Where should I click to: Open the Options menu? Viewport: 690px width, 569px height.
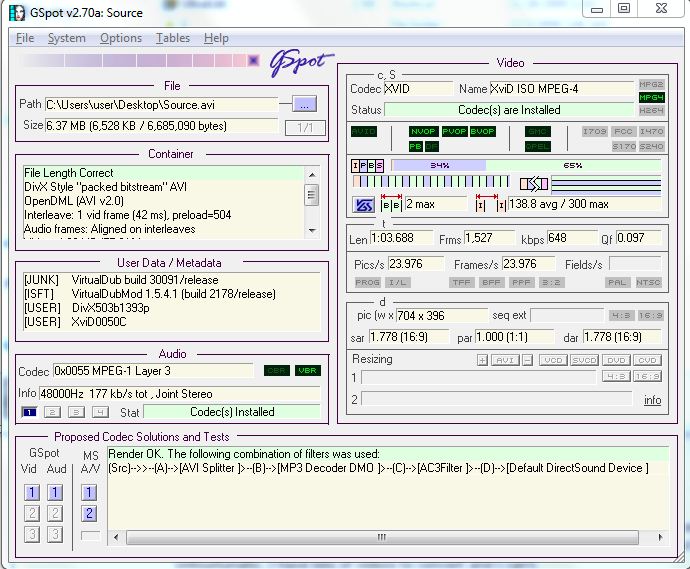click(x=121, y=38)
